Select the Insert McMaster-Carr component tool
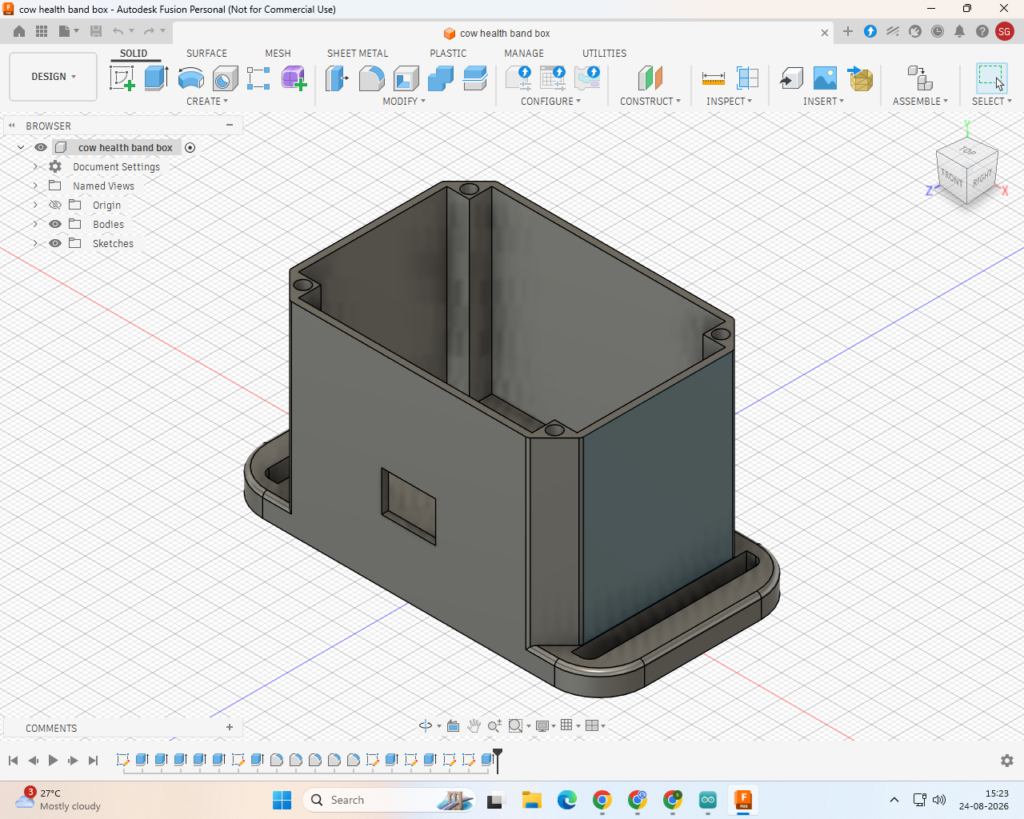 click(x=860, y=78)
